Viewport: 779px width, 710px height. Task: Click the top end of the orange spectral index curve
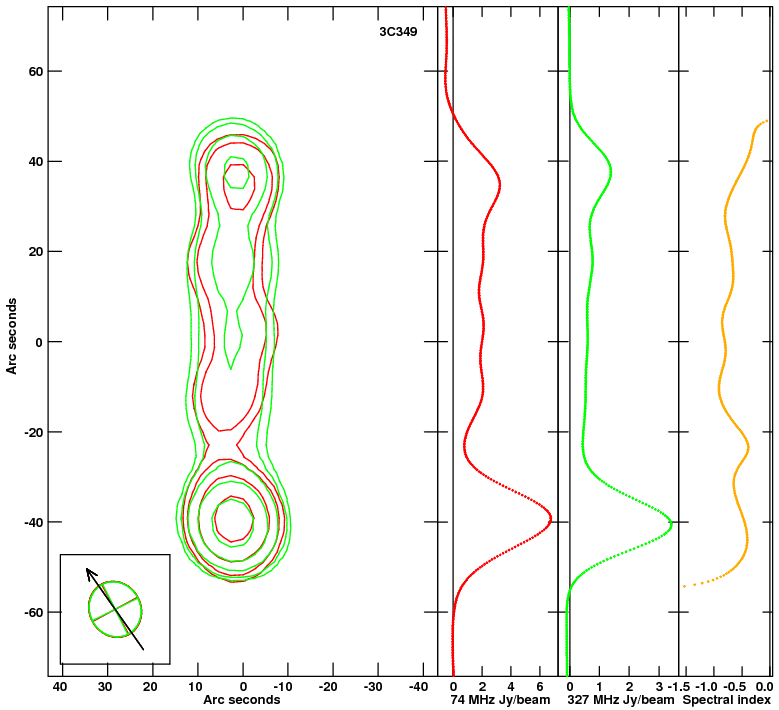pos(767,121)
